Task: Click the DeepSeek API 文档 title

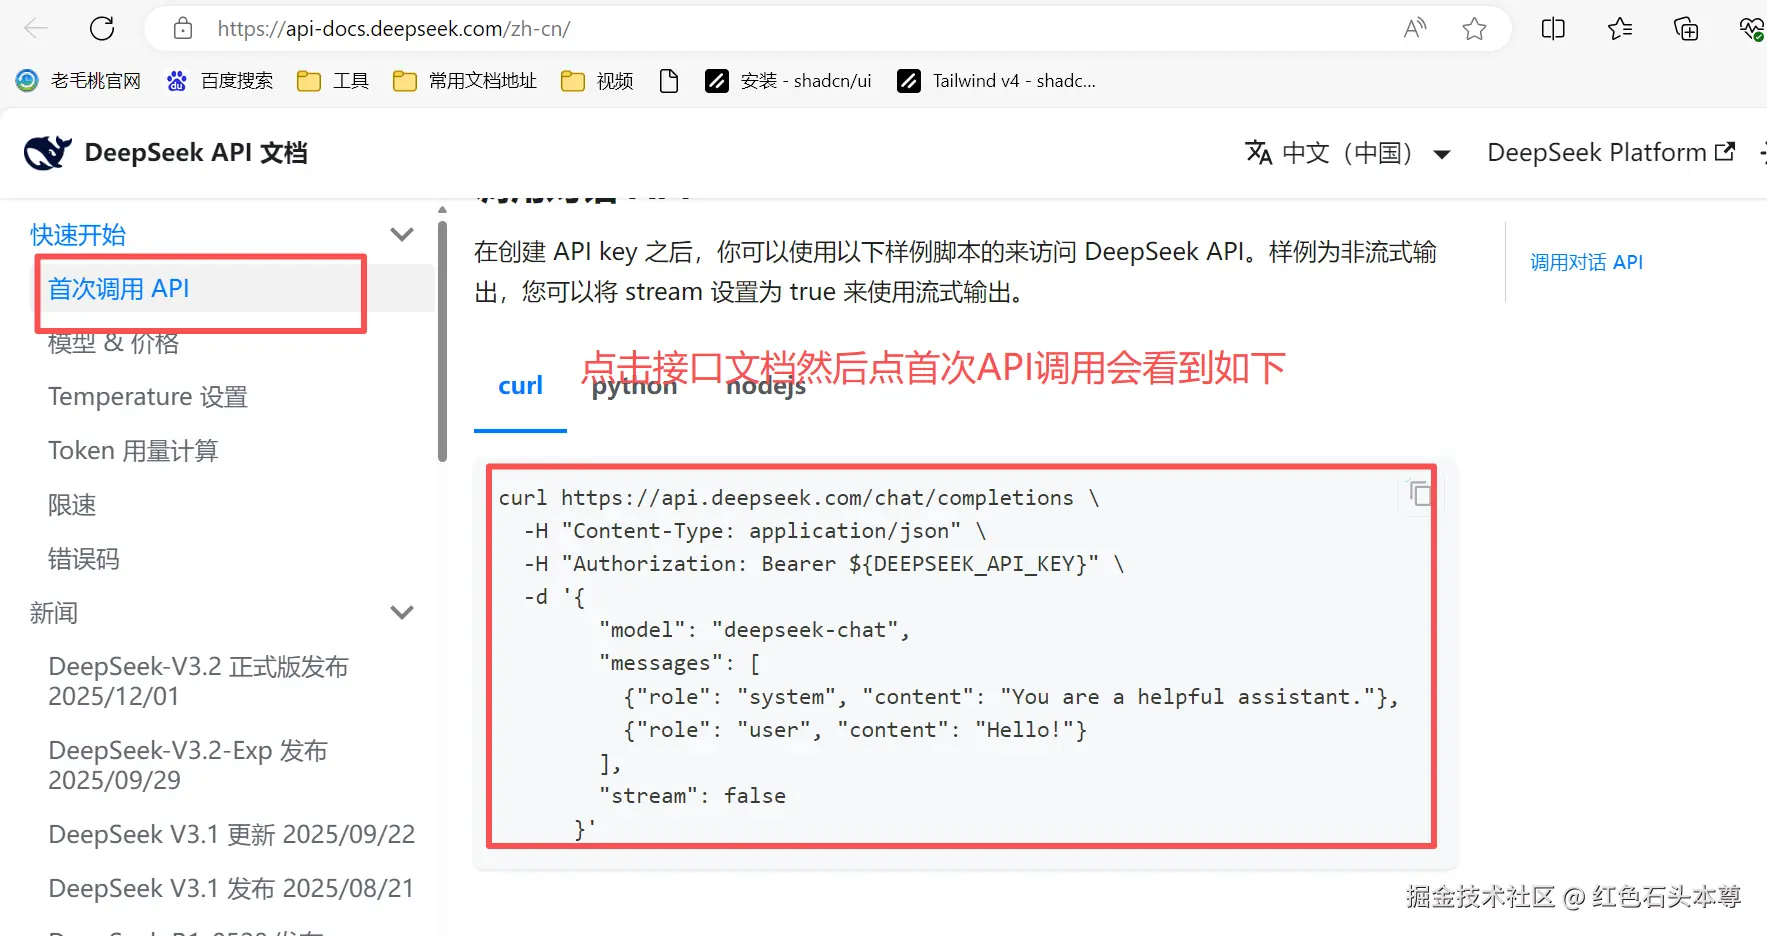Action: click(196, 153)
